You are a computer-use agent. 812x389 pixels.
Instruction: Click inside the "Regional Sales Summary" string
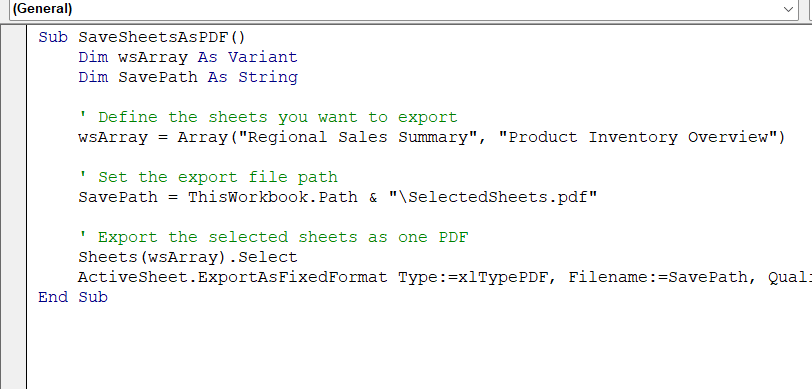pos(357,137)
